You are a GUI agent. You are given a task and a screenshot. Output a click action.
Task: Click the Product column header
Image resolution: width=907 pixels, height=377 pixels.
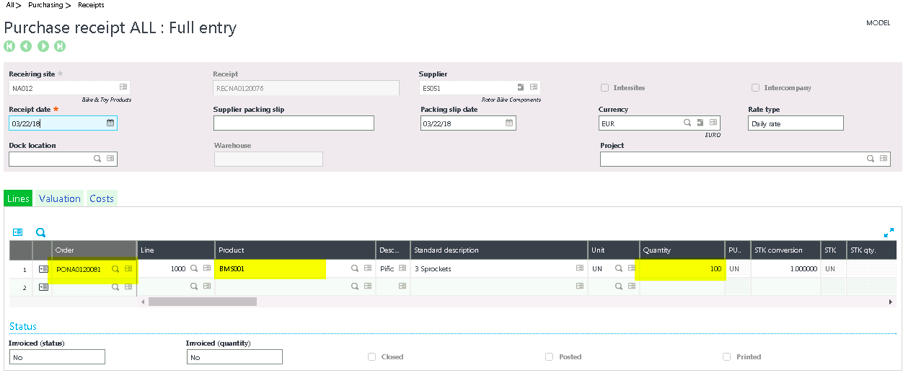[x=296, y=250]
